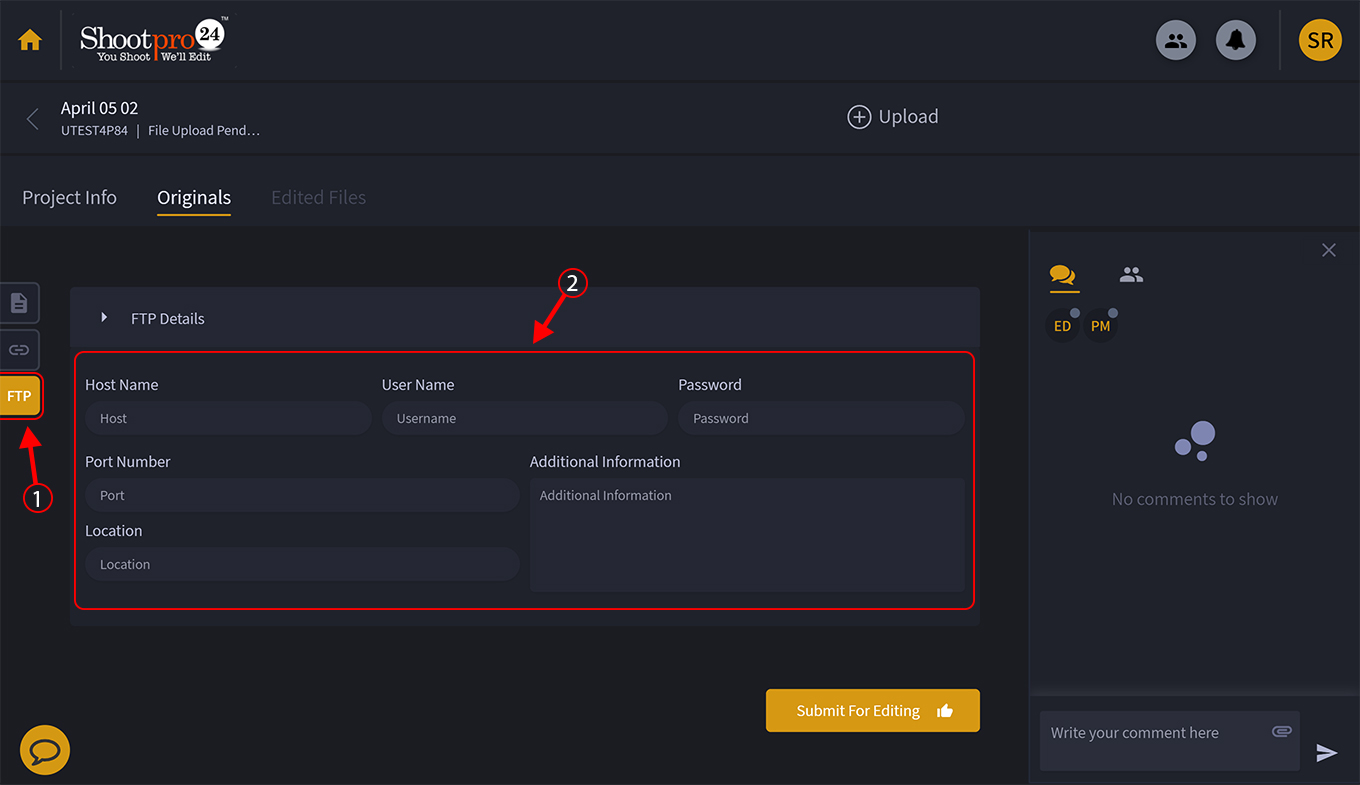Send the comment with arrow icon
Image resolution: width=1360 pixels, height=785 pixels.
(x=1326, y=753)
